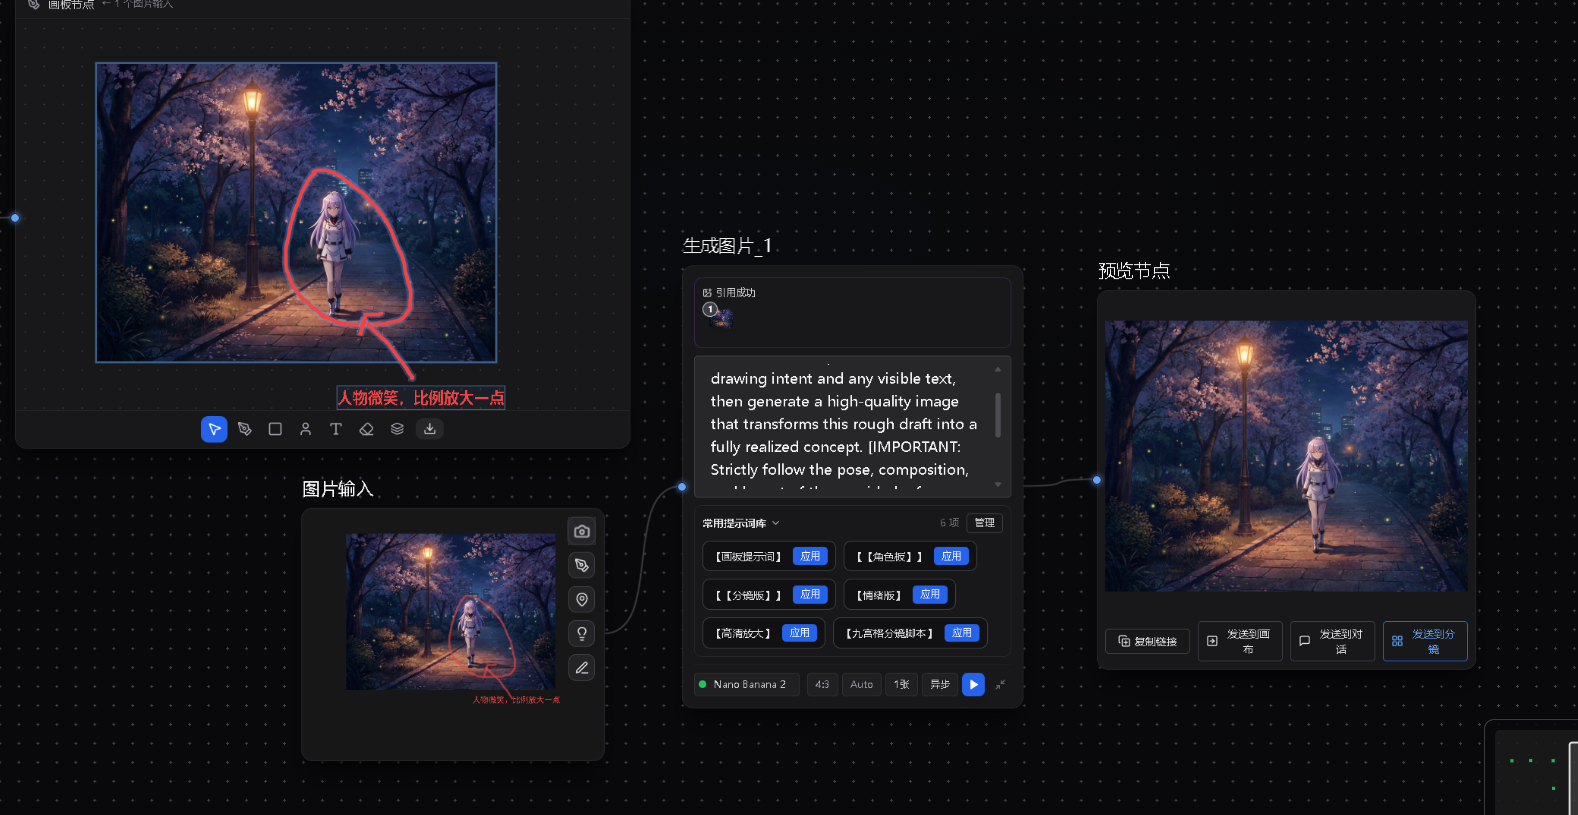Open the Nano Banana 2 model selector
1578x815 pixels.
[x=747, y=684]
